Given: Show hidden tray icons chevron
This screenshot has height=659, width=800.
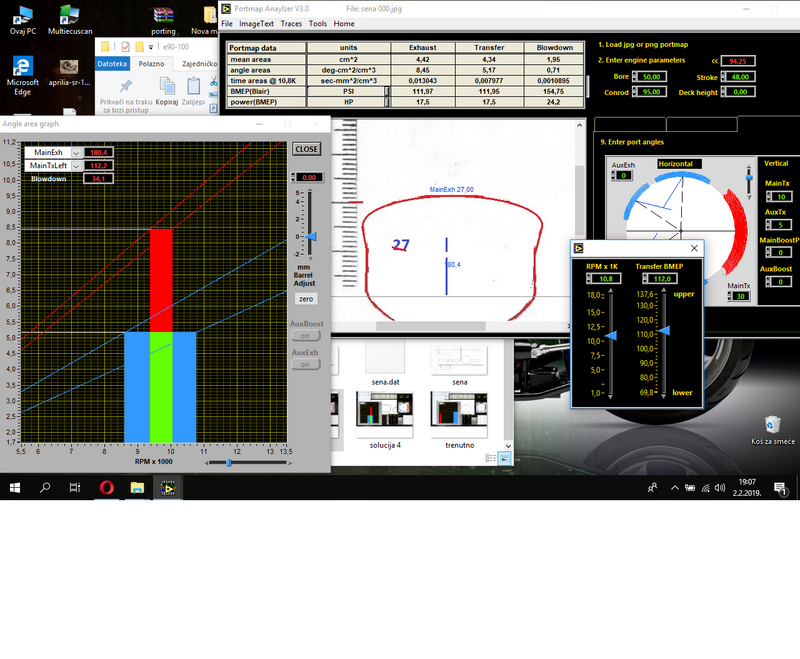Looking at the screenshot, I should pyautogui.click(x=674, y=488).
